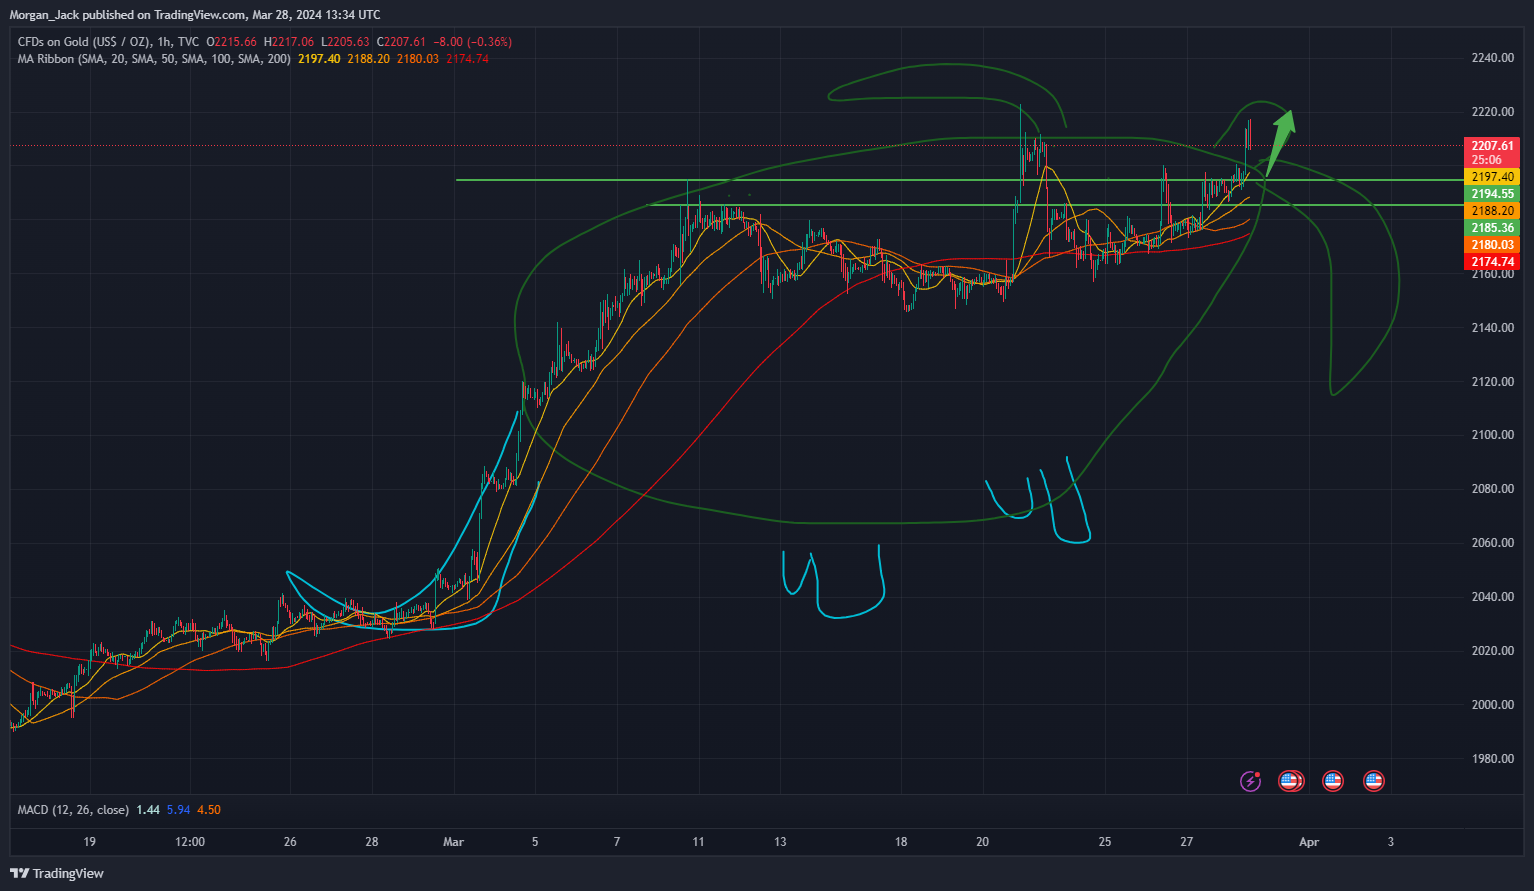The width and height of the screenshot is (1534, 891).
Task: Click the red 2174.74 value in MA legend
Action: click(x=467, y=59)
